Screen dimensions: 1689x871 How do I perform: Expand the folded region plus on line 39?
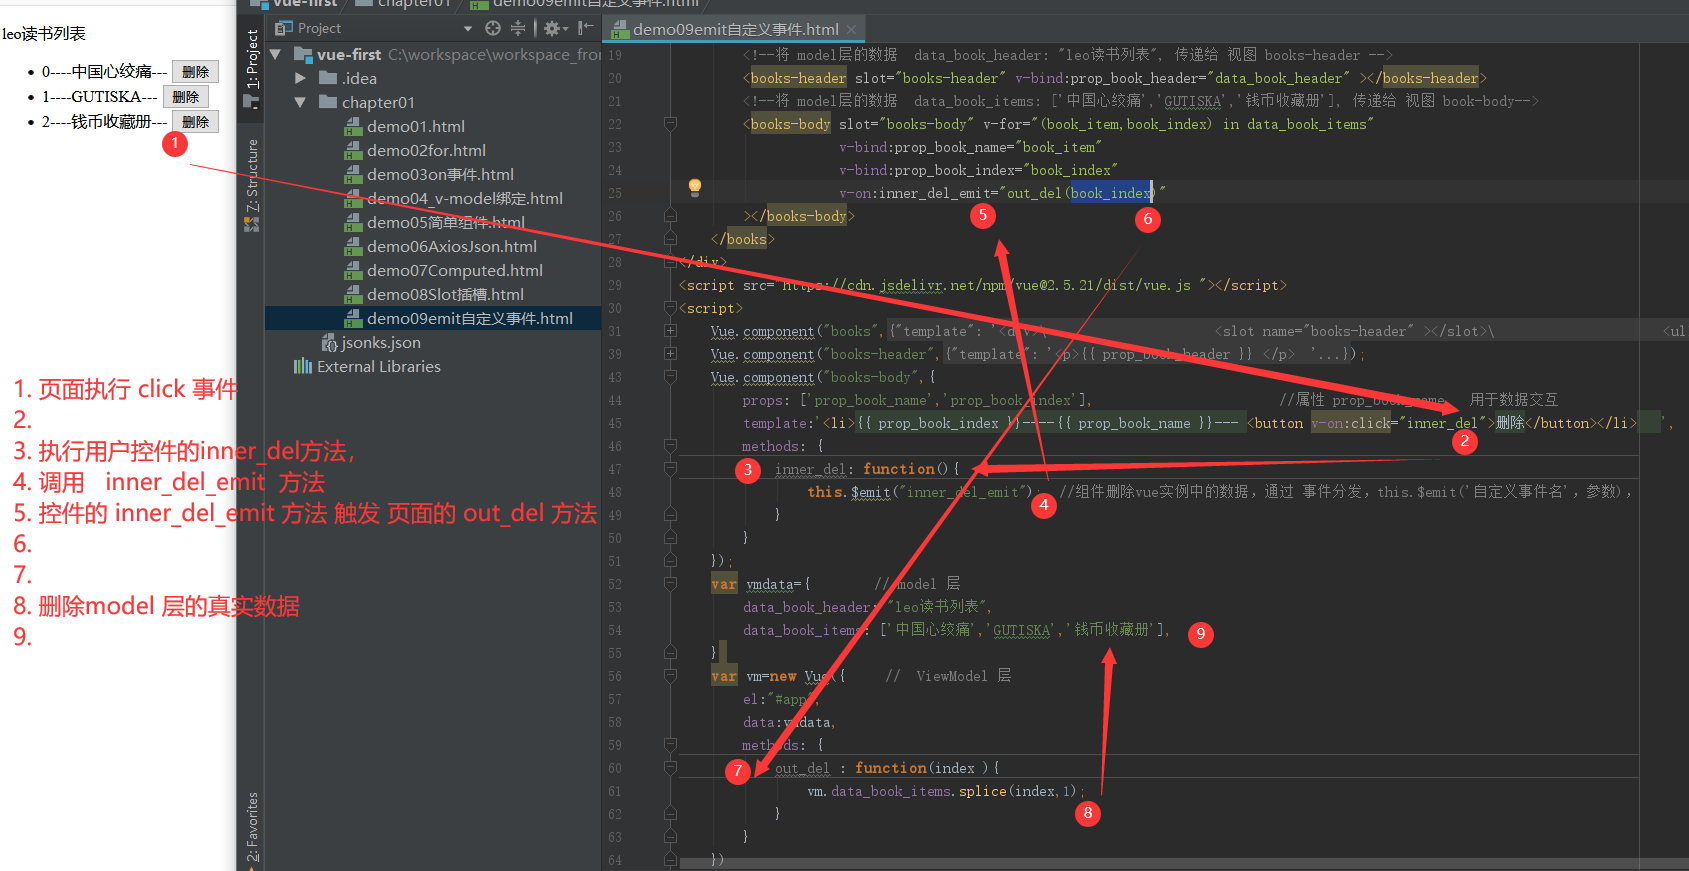pos(670,354)
